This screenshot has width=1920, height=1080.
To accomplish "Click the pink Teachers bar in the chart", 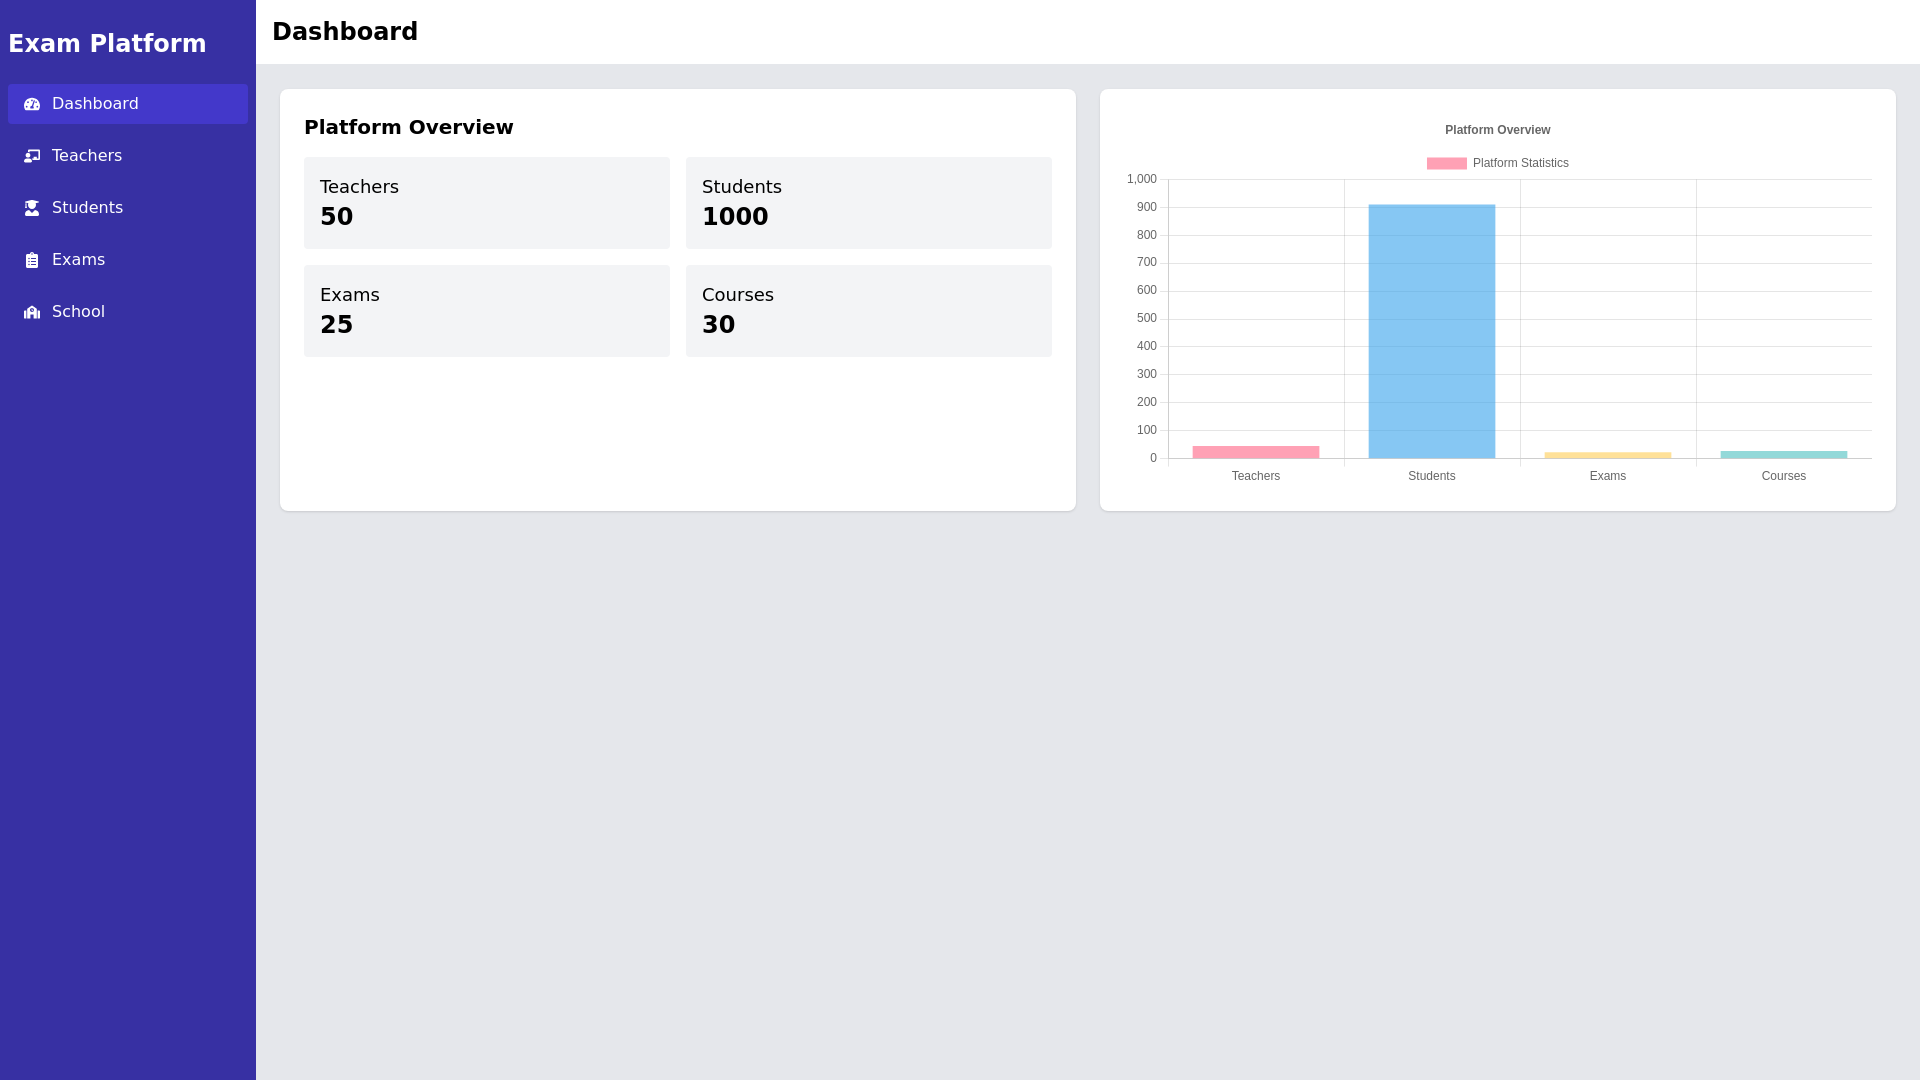I will click(x=1255, y=451).
